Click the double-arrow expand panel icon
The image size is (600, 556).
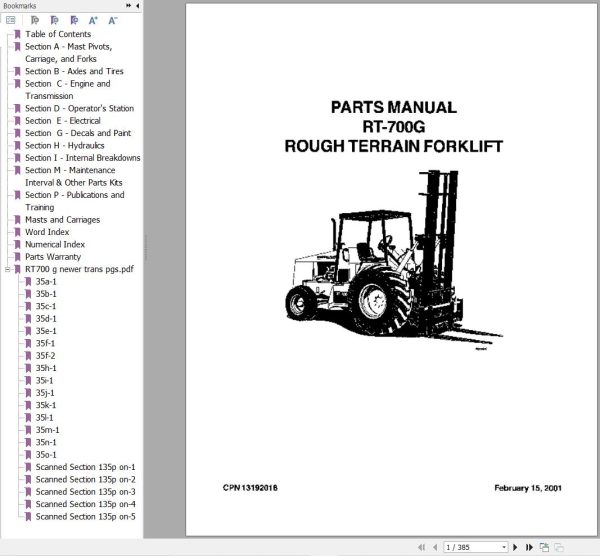pyautogui.click(x=128, y=6)
